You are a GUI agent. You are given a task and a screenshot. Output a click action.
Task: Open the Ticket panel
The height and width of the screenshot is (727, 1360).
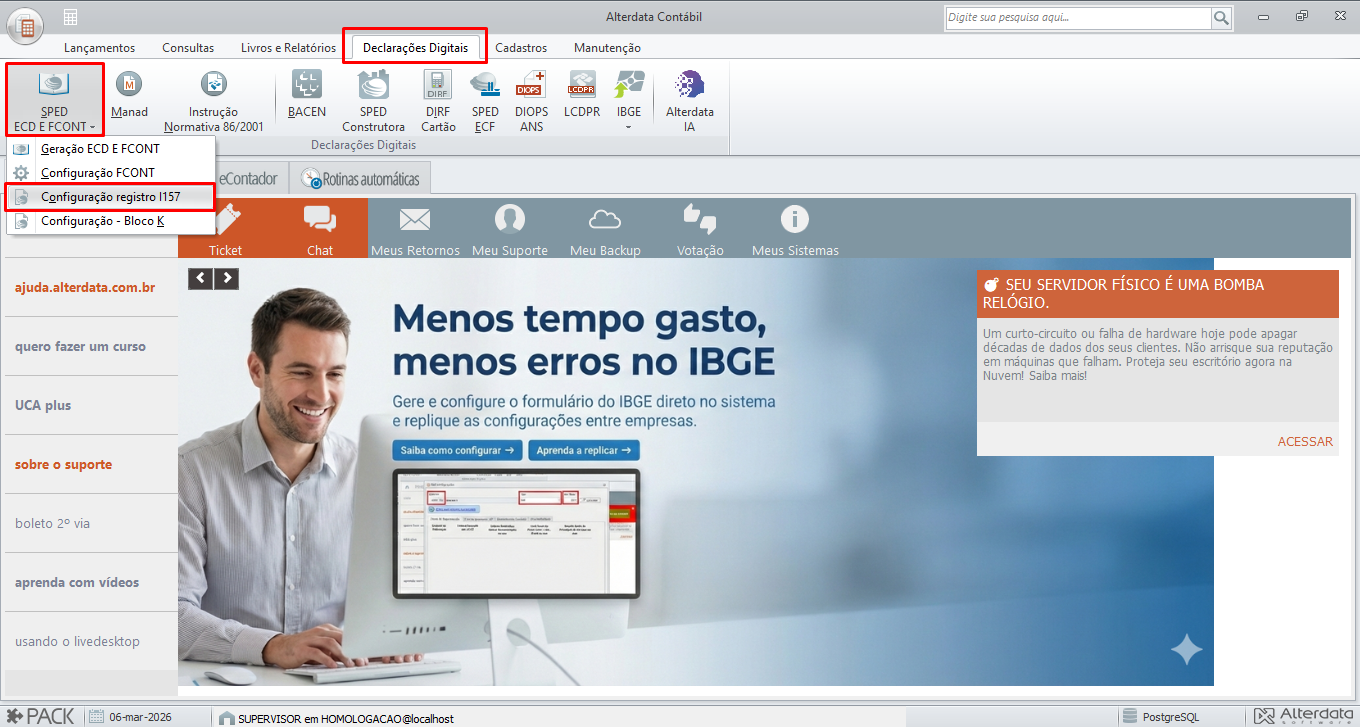point(226,231)
